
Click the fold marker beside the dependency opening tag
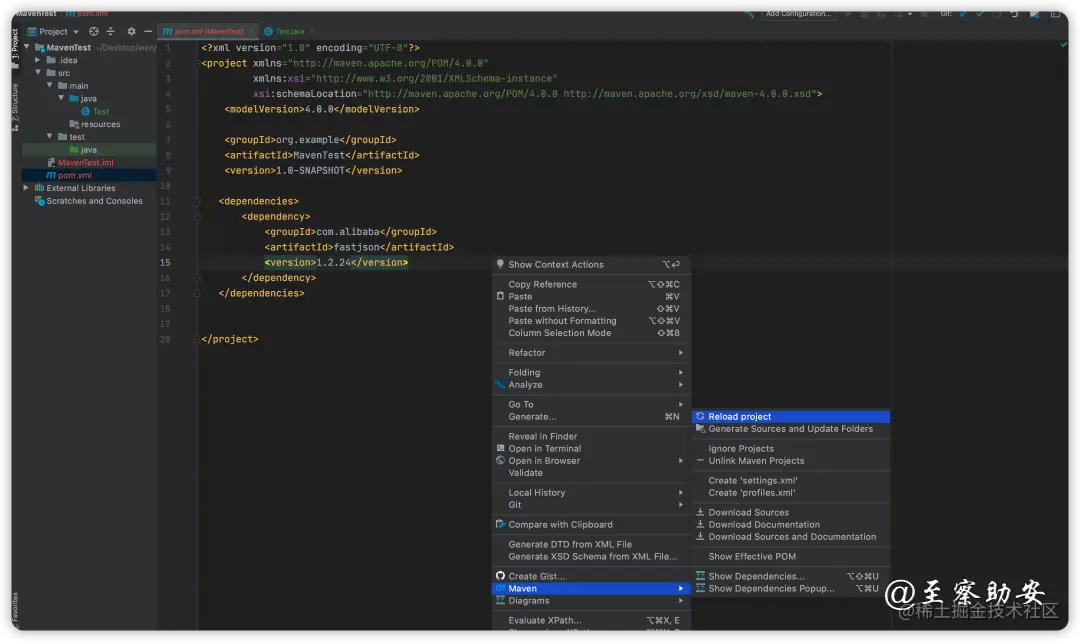coord(197,217)
